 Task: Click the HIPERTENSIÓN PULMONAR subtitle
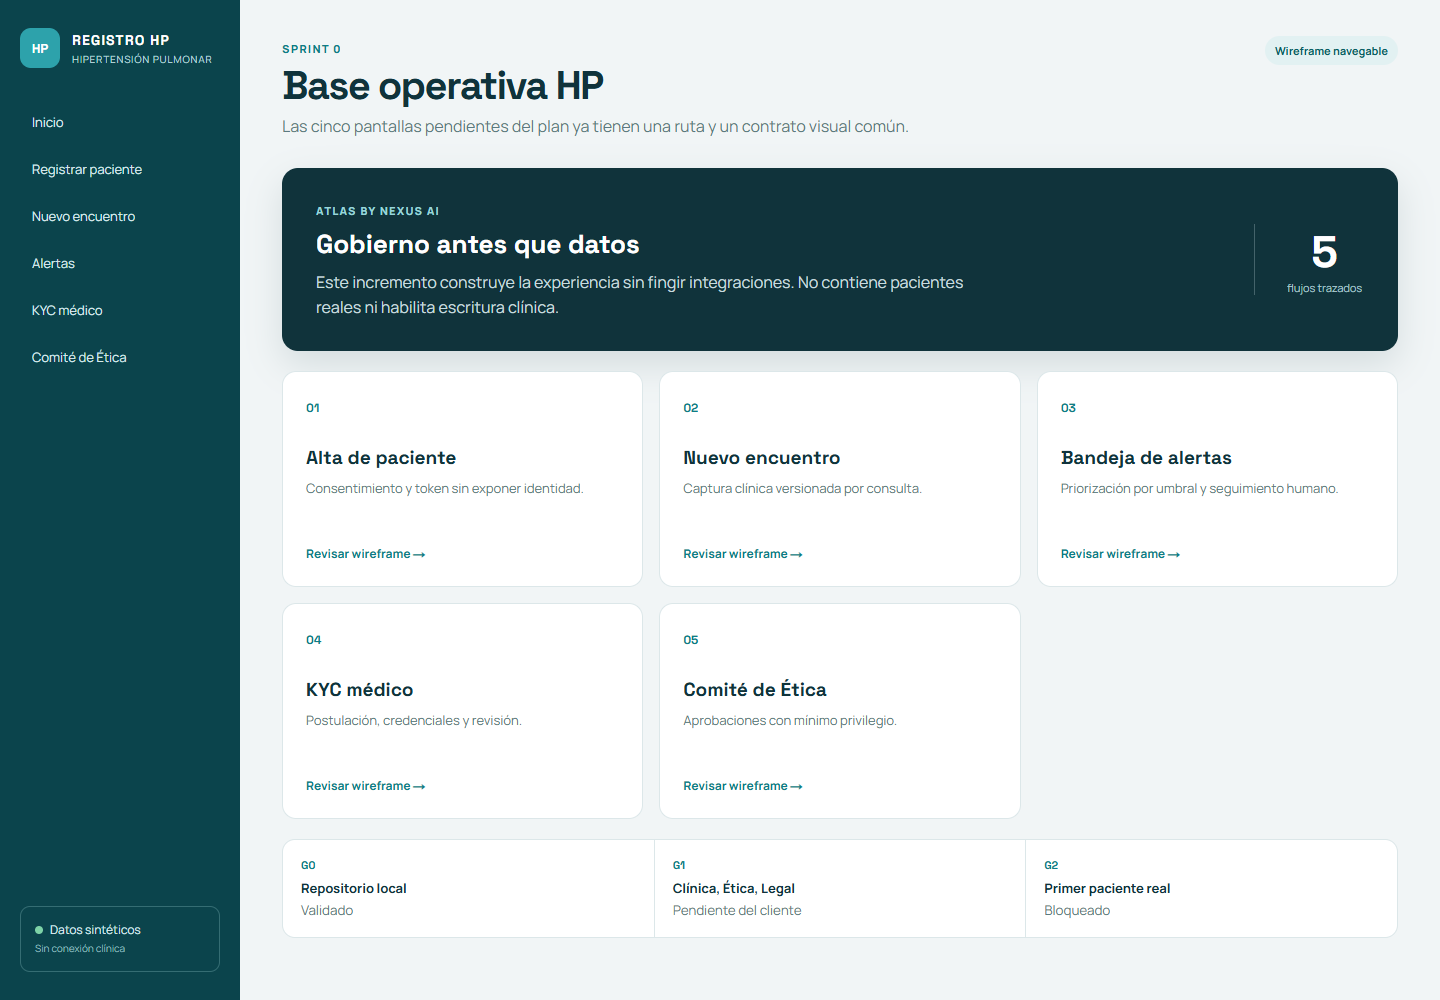coord(142,60)
